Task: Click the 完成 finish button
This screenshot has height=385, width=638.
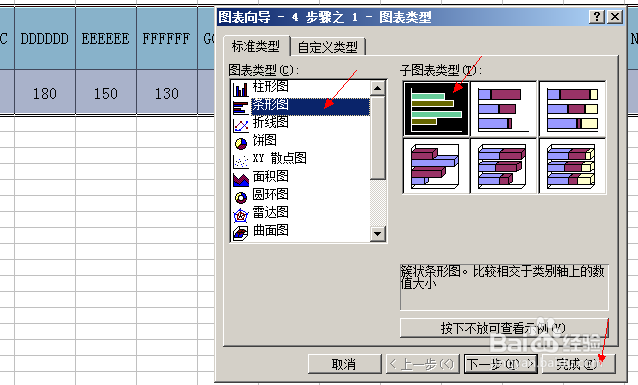Action: [578, 364]
